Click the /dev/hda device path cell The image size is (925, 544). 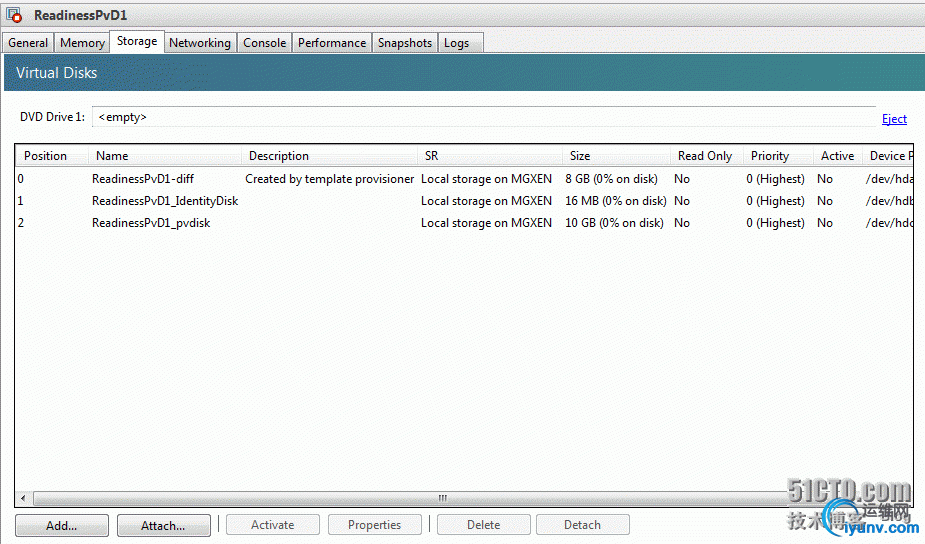pyautogui.click(x=889, y=179)
